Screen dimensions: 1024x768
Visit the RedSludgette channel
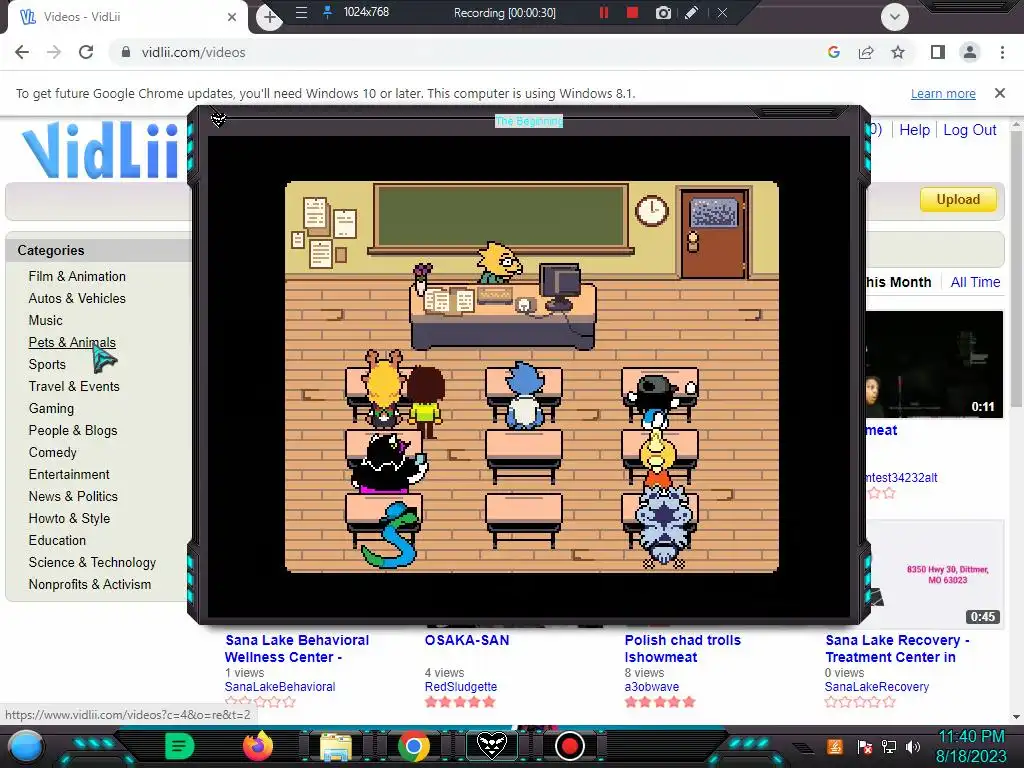pos(460,687)
